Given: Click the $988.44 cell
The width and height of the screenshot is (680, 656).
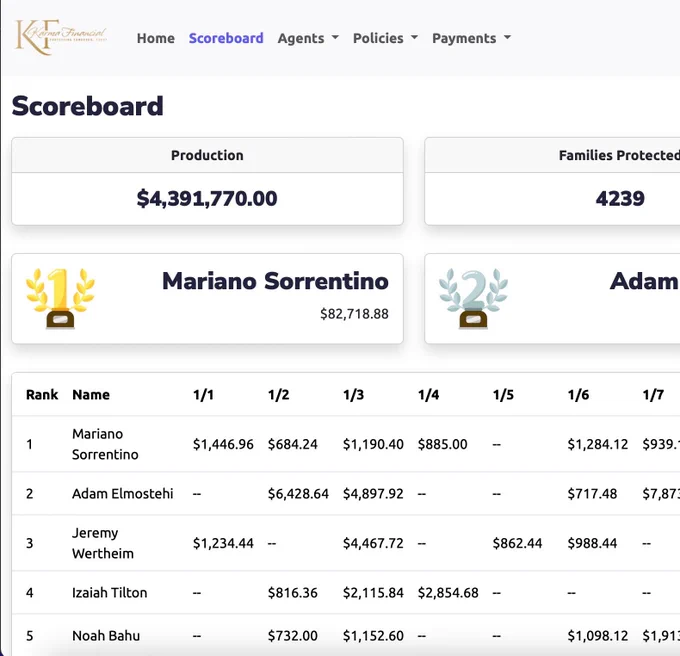Looking at the screenshot, I should point(592,543).
